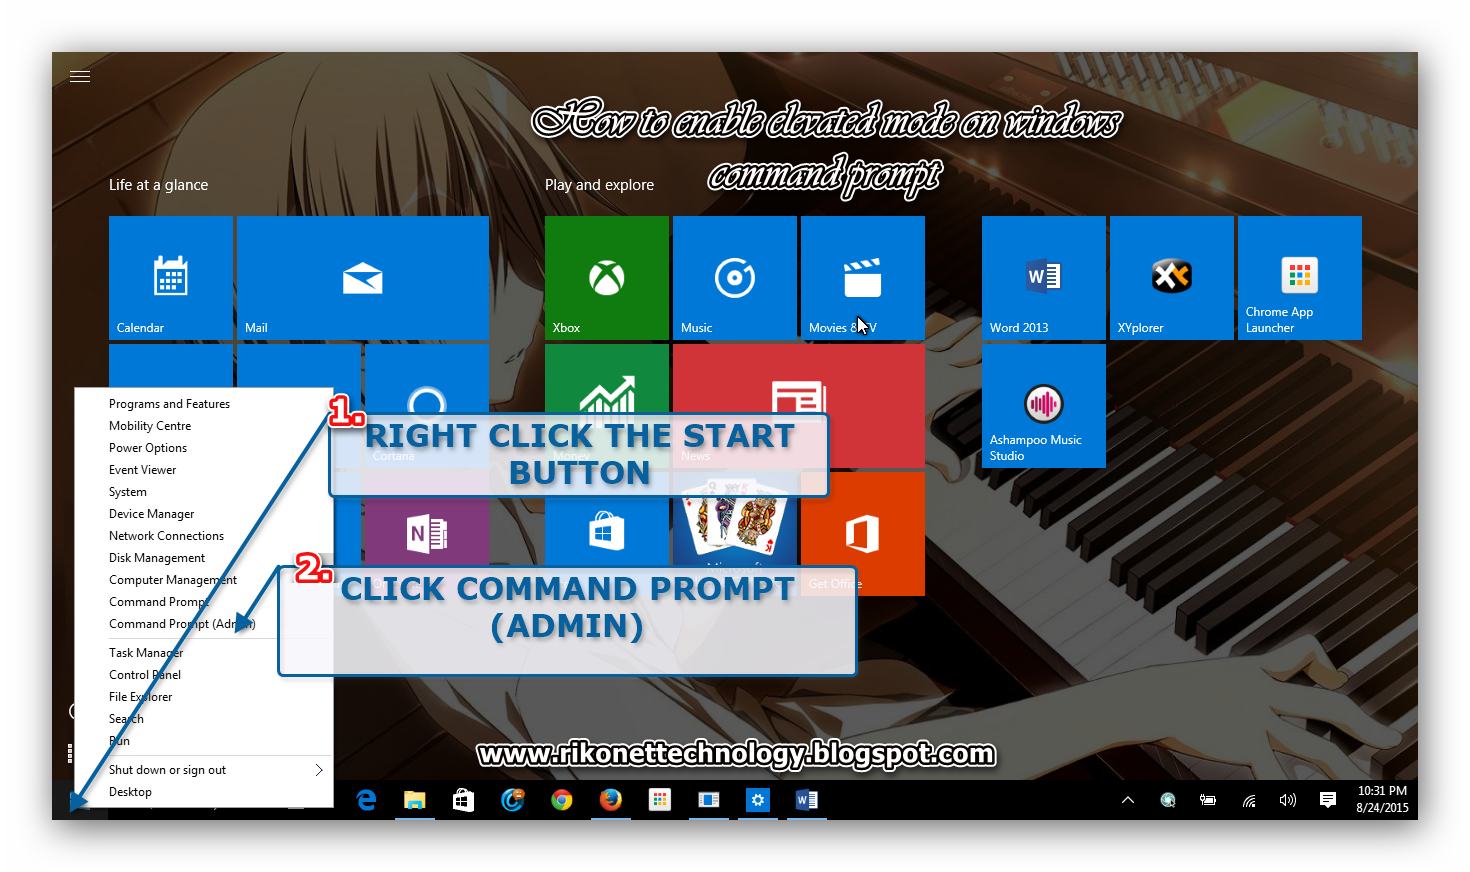The width and height of the screenshot is (1470, 872).
Task: Launch Word 2013 from its Start tile
Action: pyautogui.click(x=1043, y=277)
